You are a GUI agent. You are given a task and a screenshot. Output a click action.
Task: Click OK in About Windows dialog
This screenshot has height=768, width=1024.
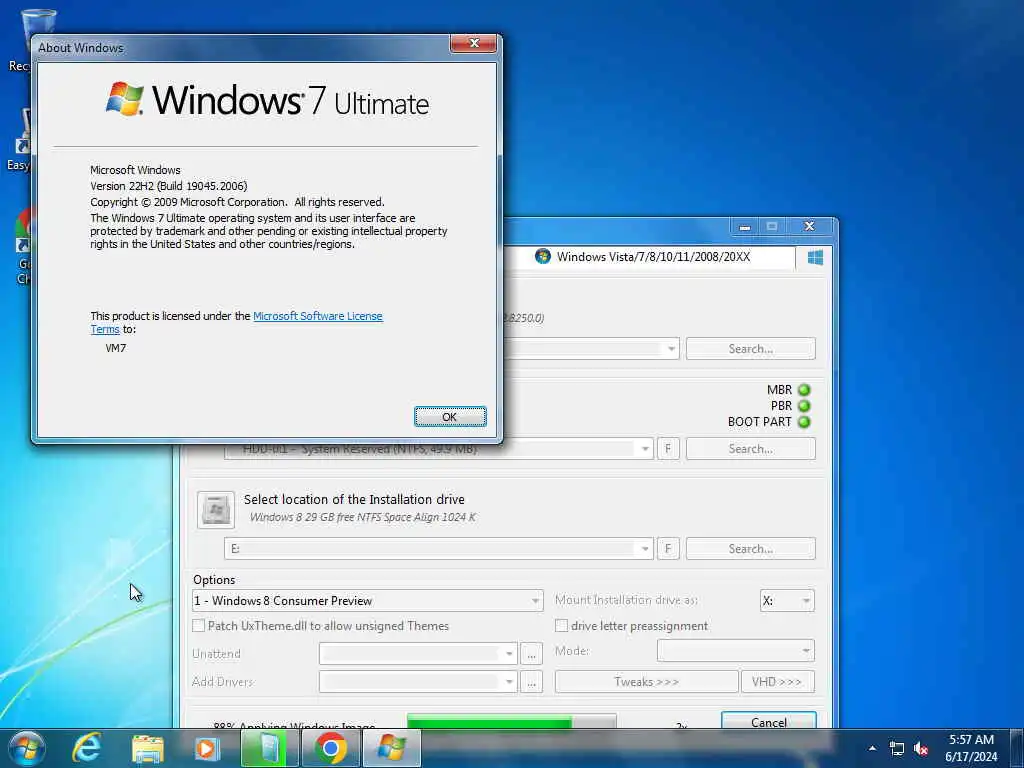450,417
